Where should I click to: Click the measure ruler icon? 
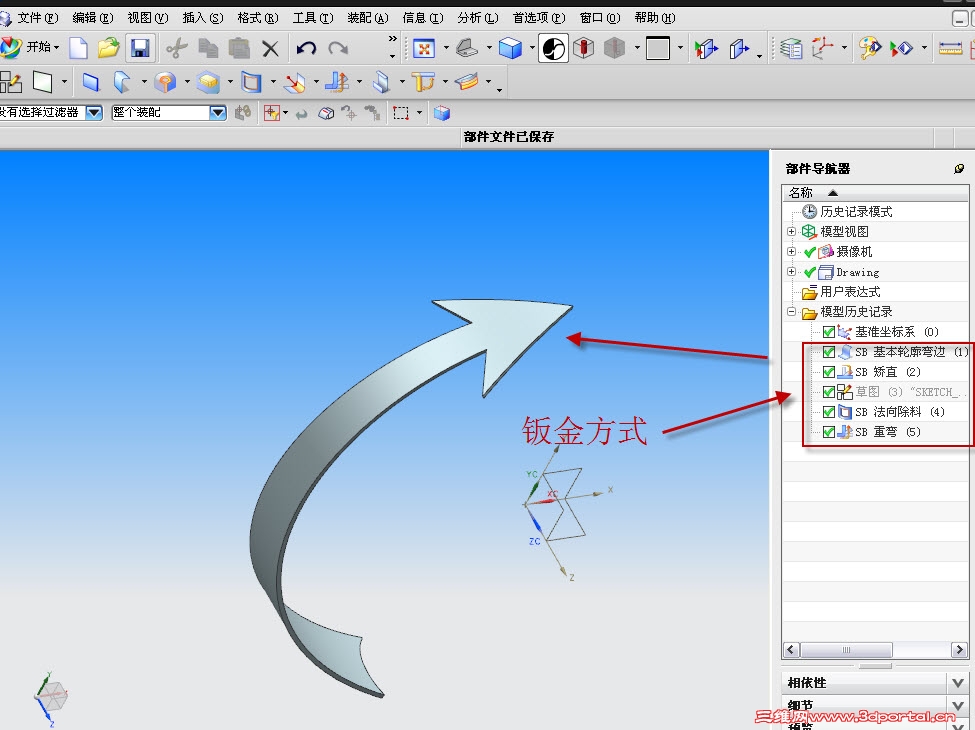(x=950, y=48)
